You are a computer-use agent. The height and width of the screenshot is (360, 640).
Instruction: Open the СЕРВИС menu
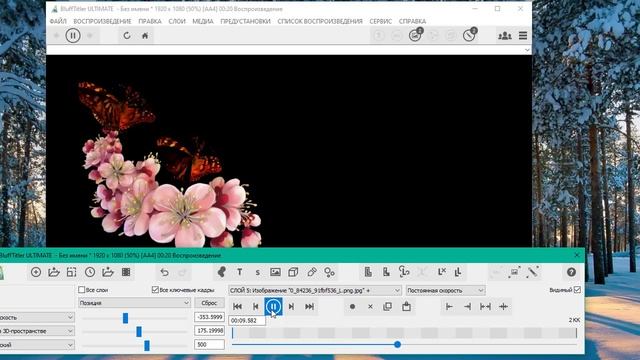[380, 21]
